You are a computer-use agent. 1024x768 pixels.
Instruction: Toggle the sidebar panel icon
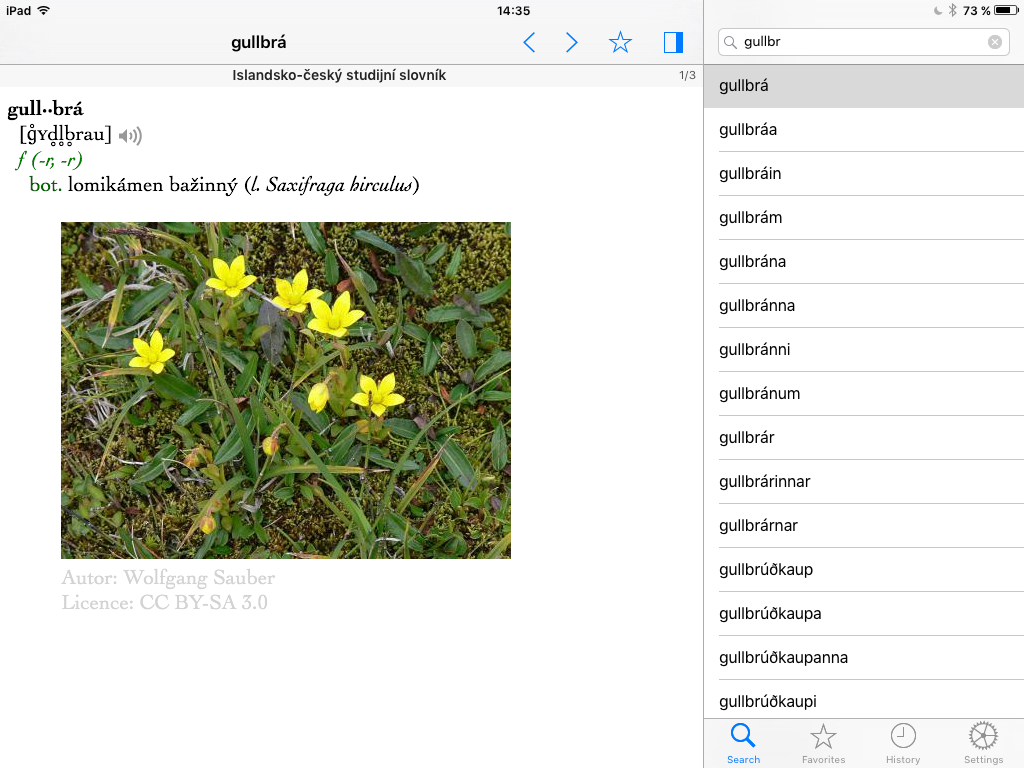673,42
